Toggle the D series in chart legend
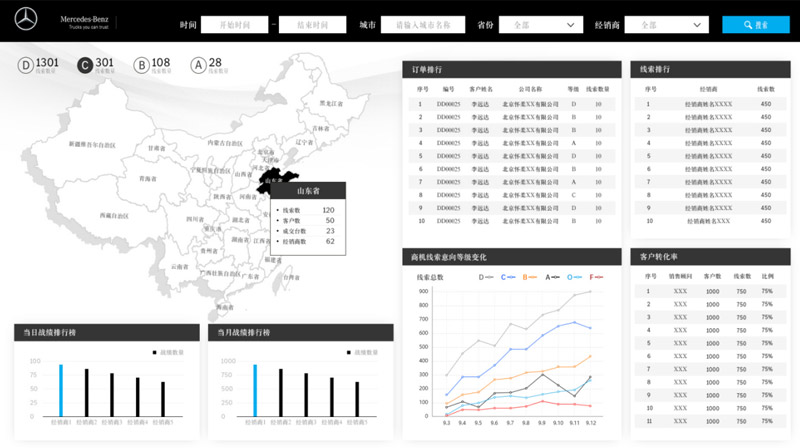This screenshot has width=800, height=448. 487,276
